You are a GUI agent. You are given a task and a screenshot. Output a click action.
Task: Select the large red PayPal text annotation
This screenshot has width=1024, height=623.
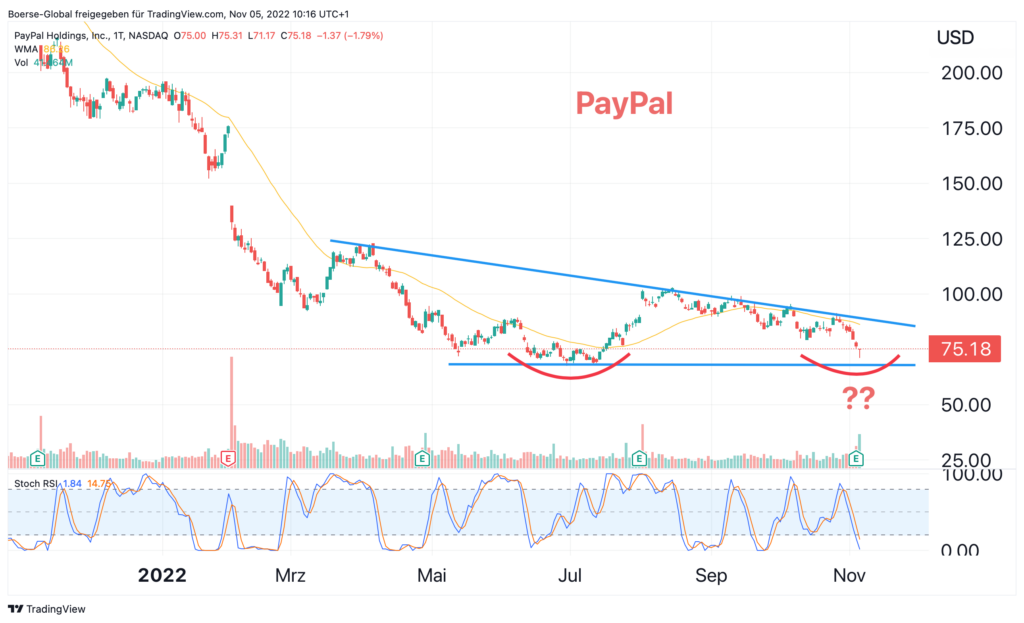(624, 104)
